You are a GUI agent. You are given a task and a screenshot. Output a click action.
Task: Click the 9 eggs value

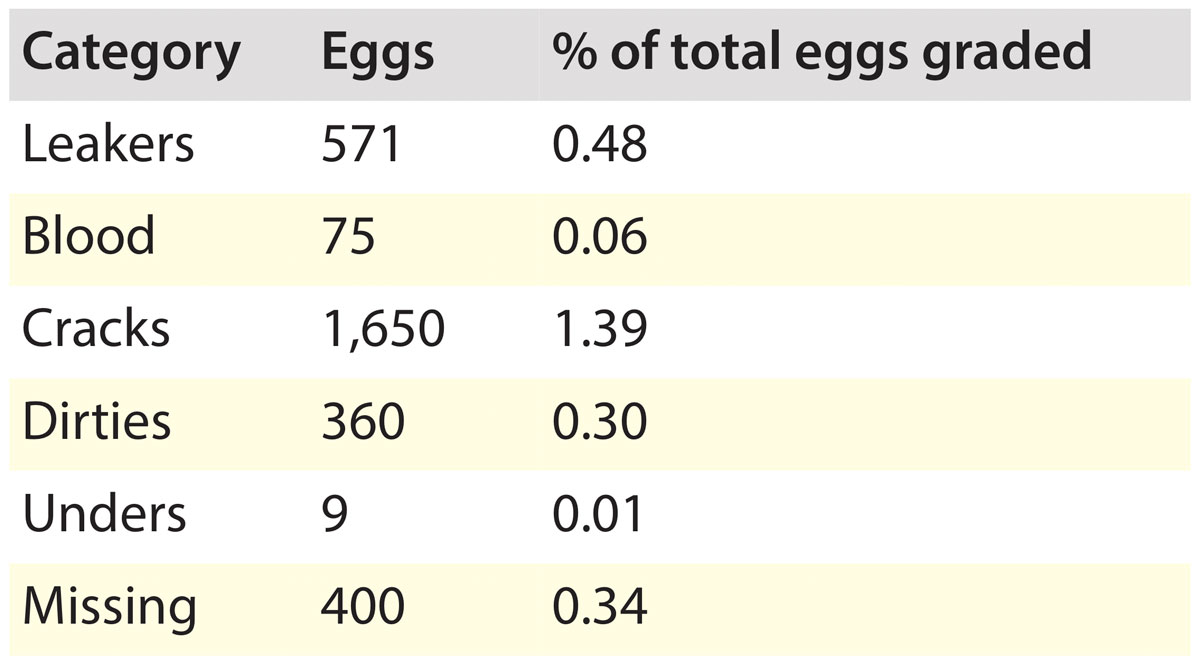(335, 514)
